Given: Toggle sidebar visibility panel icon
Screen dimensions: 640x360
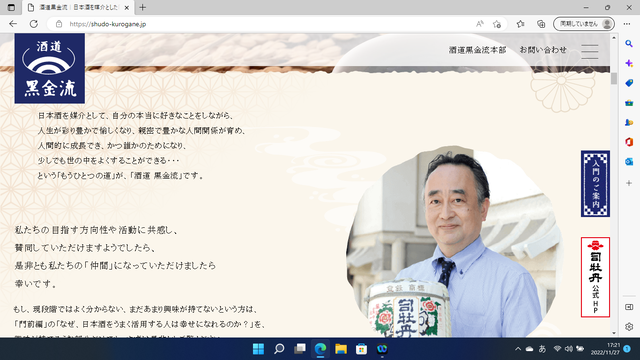Looking at the screenshot, I should [629, 307].
